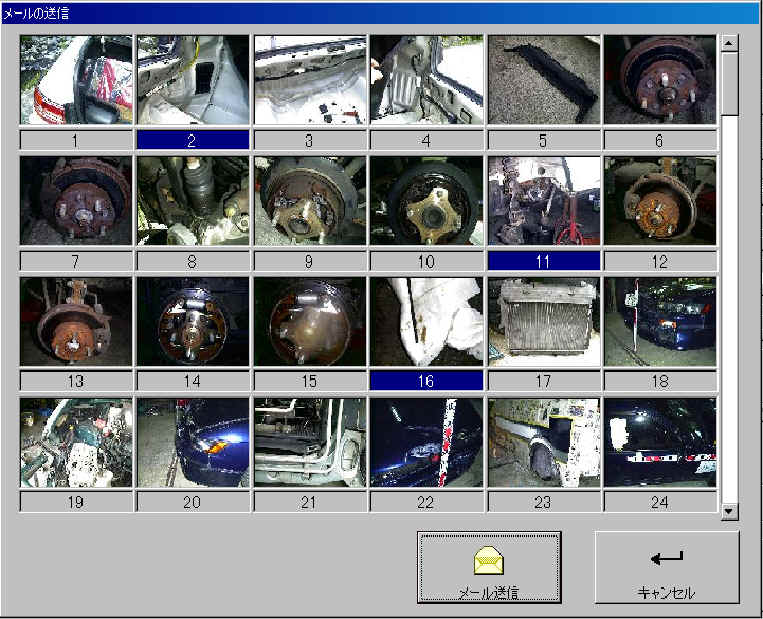Select photo thumbnail 1 of car rear
This screenshot has height=619, width=763.
76,80
